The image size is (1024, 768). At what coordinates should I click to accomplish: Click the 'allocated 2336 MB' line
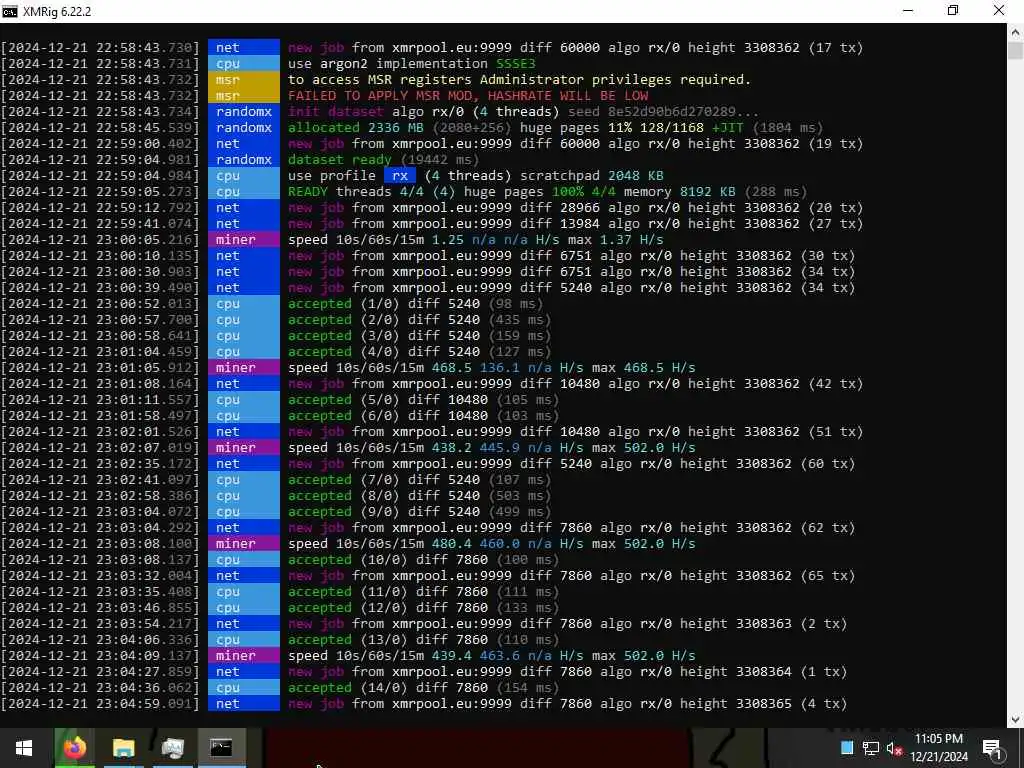click(555, 127)
